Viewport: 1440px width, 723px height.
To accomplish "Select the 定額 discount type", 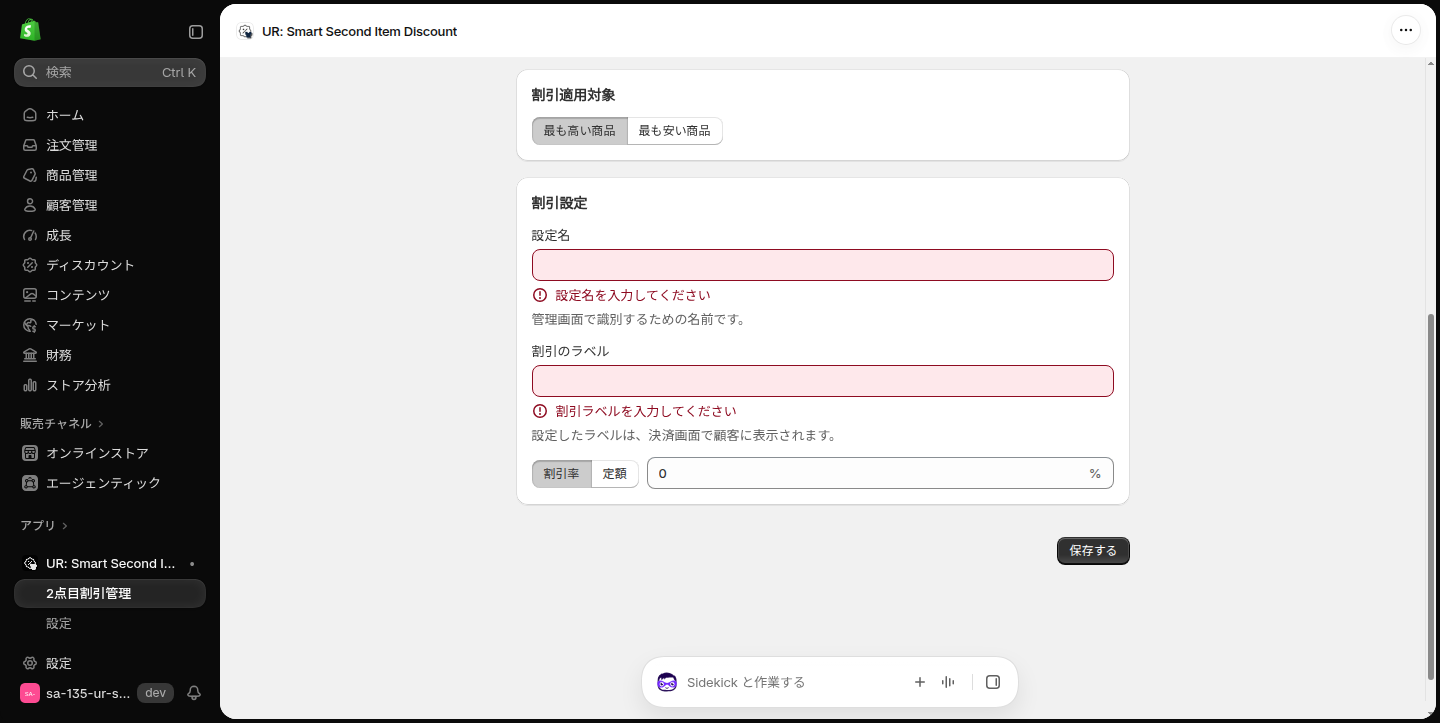I will pos(615,473).
